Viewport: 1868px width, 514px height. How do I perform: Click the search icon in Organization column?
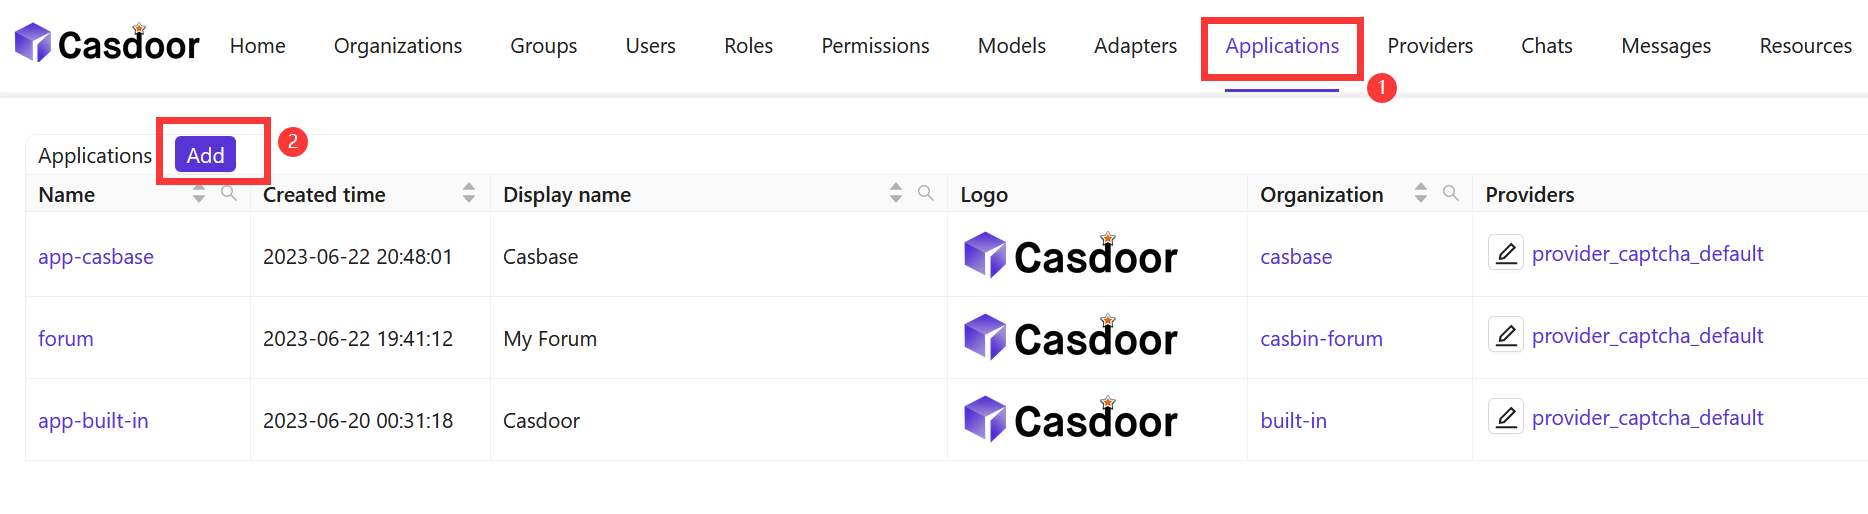(x=1451, y=193)
